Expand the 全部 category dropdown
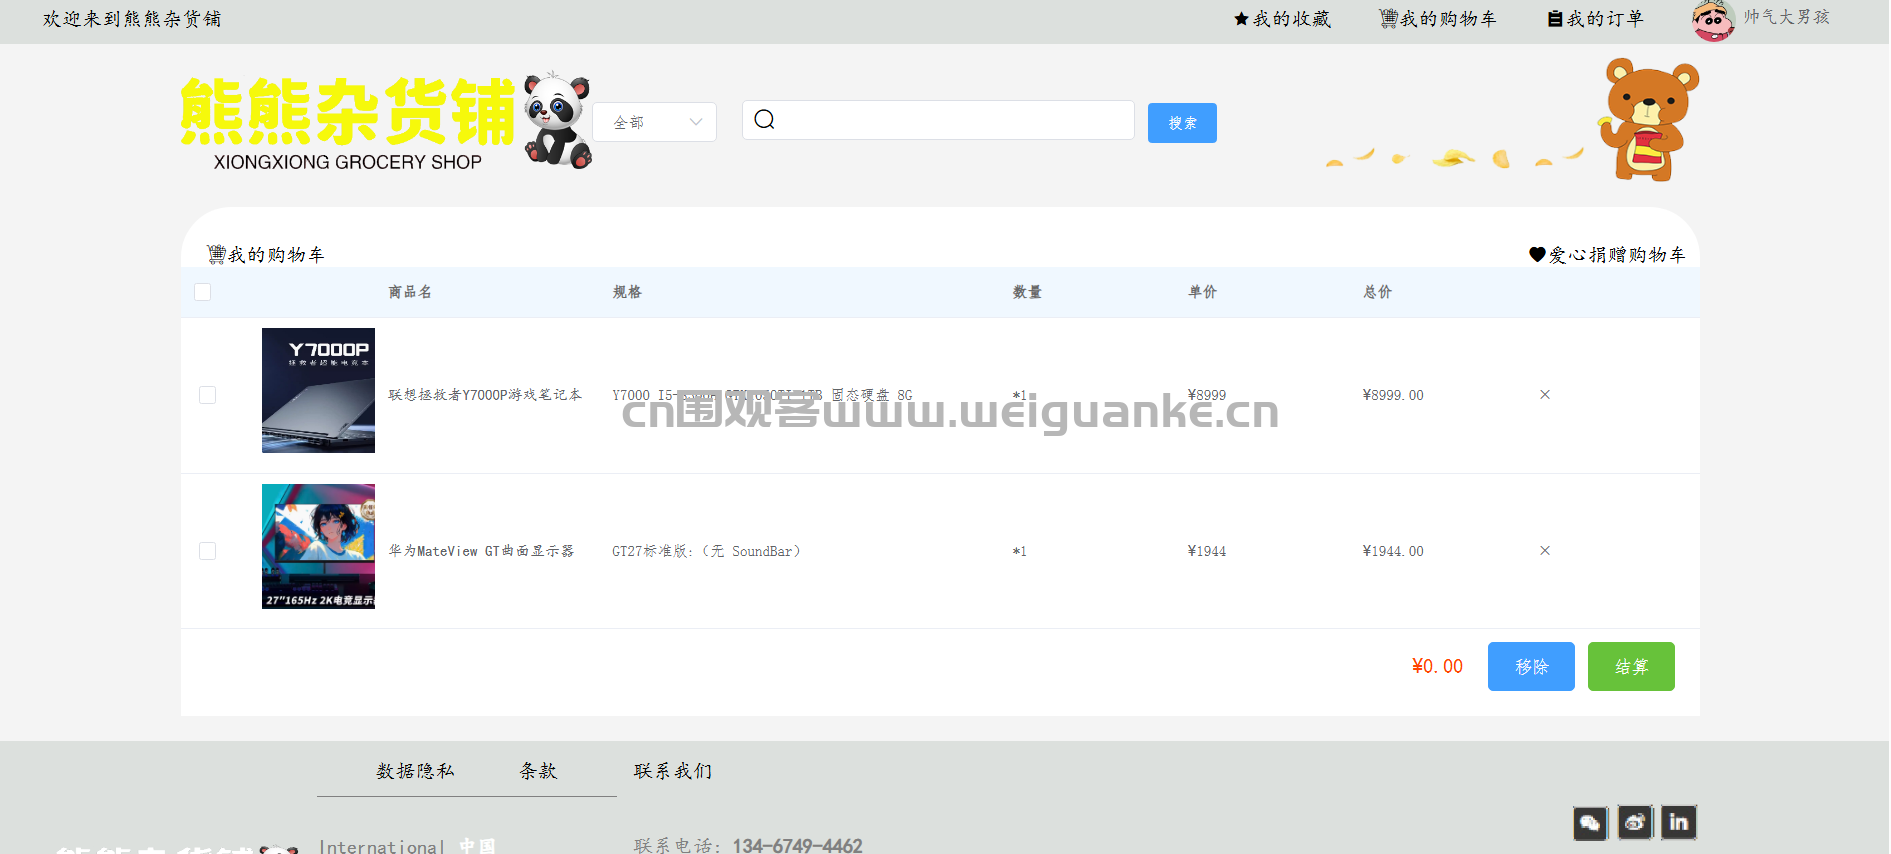The height and width of the screenshot is (854, 1891). 655,122
